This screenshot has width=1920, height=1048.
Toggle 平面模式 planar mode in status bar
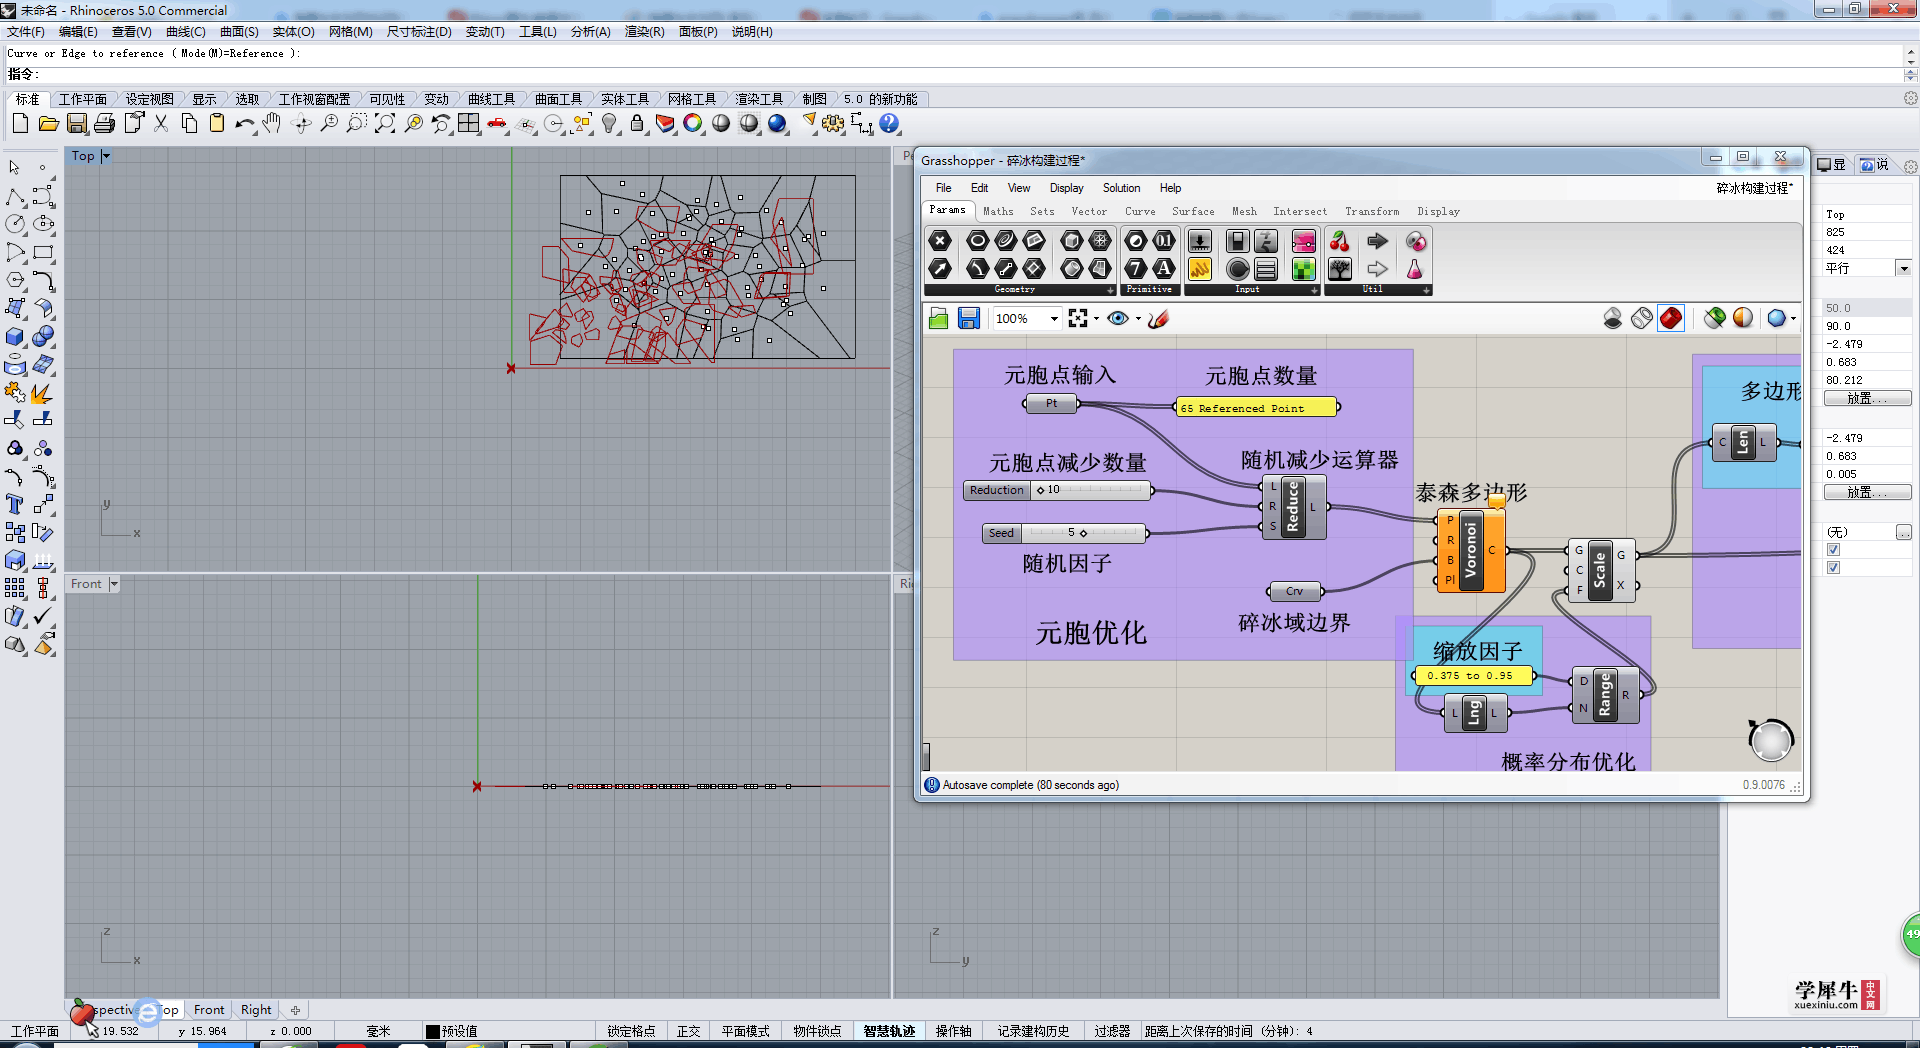(745, 1031)
